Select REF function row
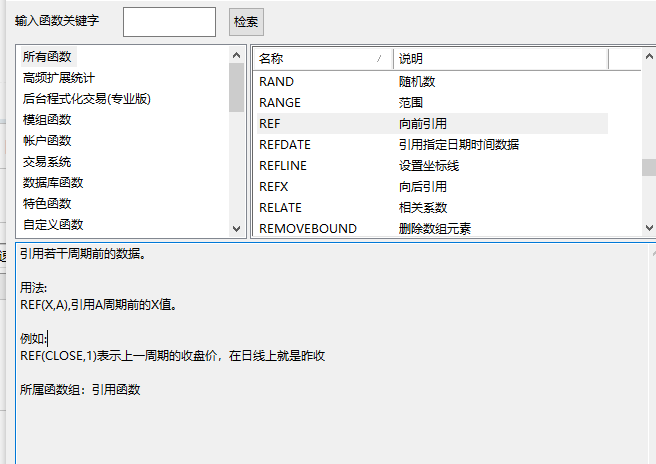Screen dimensions: 656x464 [x=432, y=123]
